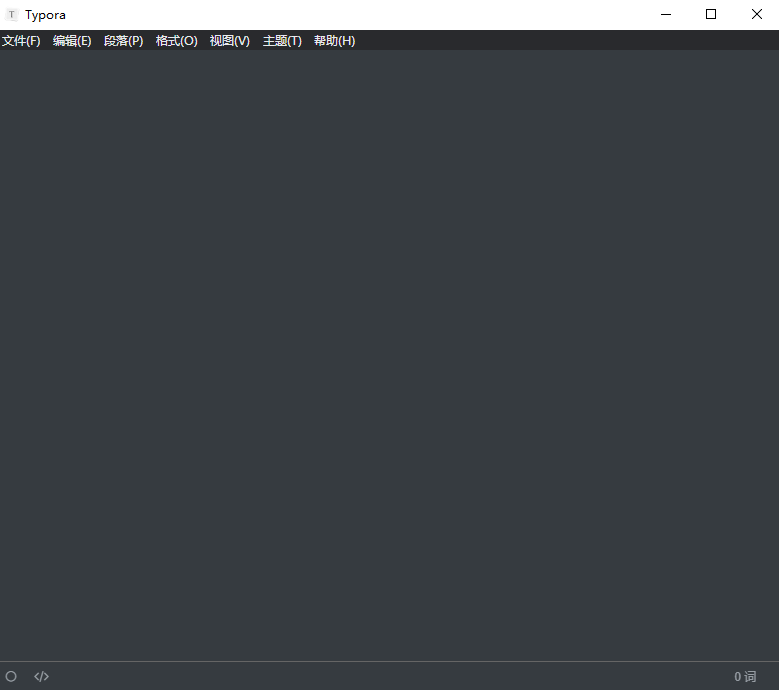Minimize the Typora window

pyautogui.click(x=666, y=14)
